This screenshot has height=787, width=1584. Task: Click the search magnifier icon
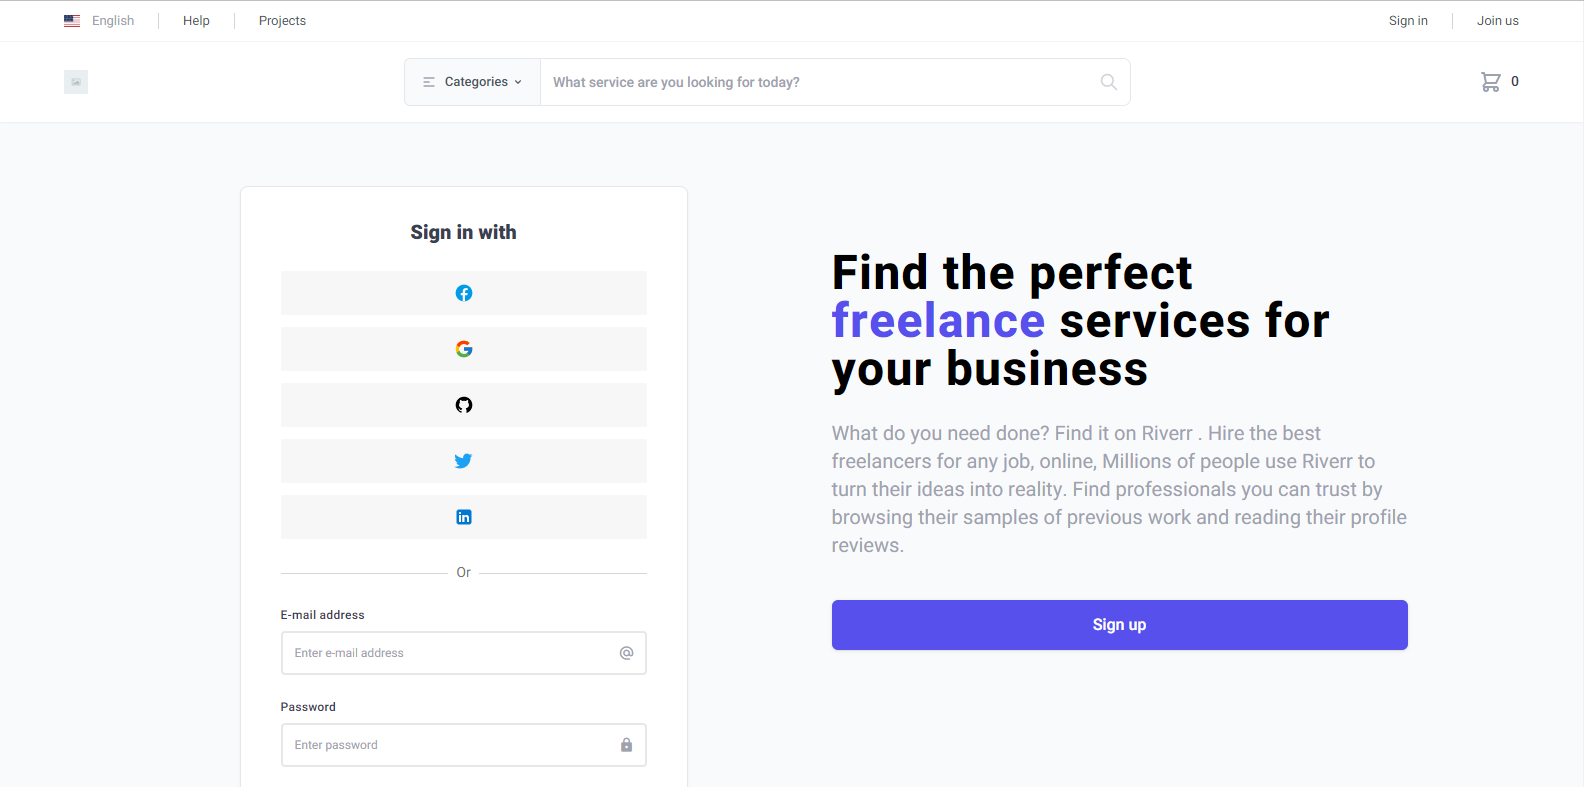coord(1108,82)
